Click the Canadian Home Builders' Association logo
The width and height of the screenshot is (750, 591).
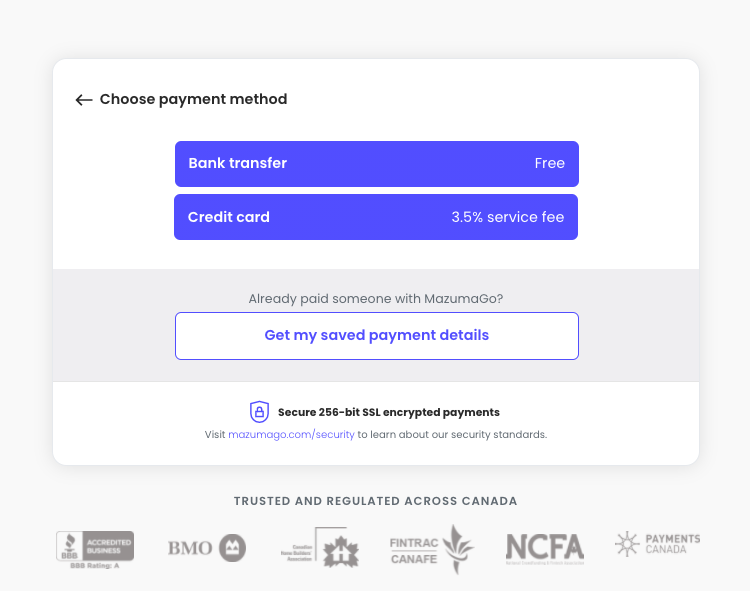320,547
